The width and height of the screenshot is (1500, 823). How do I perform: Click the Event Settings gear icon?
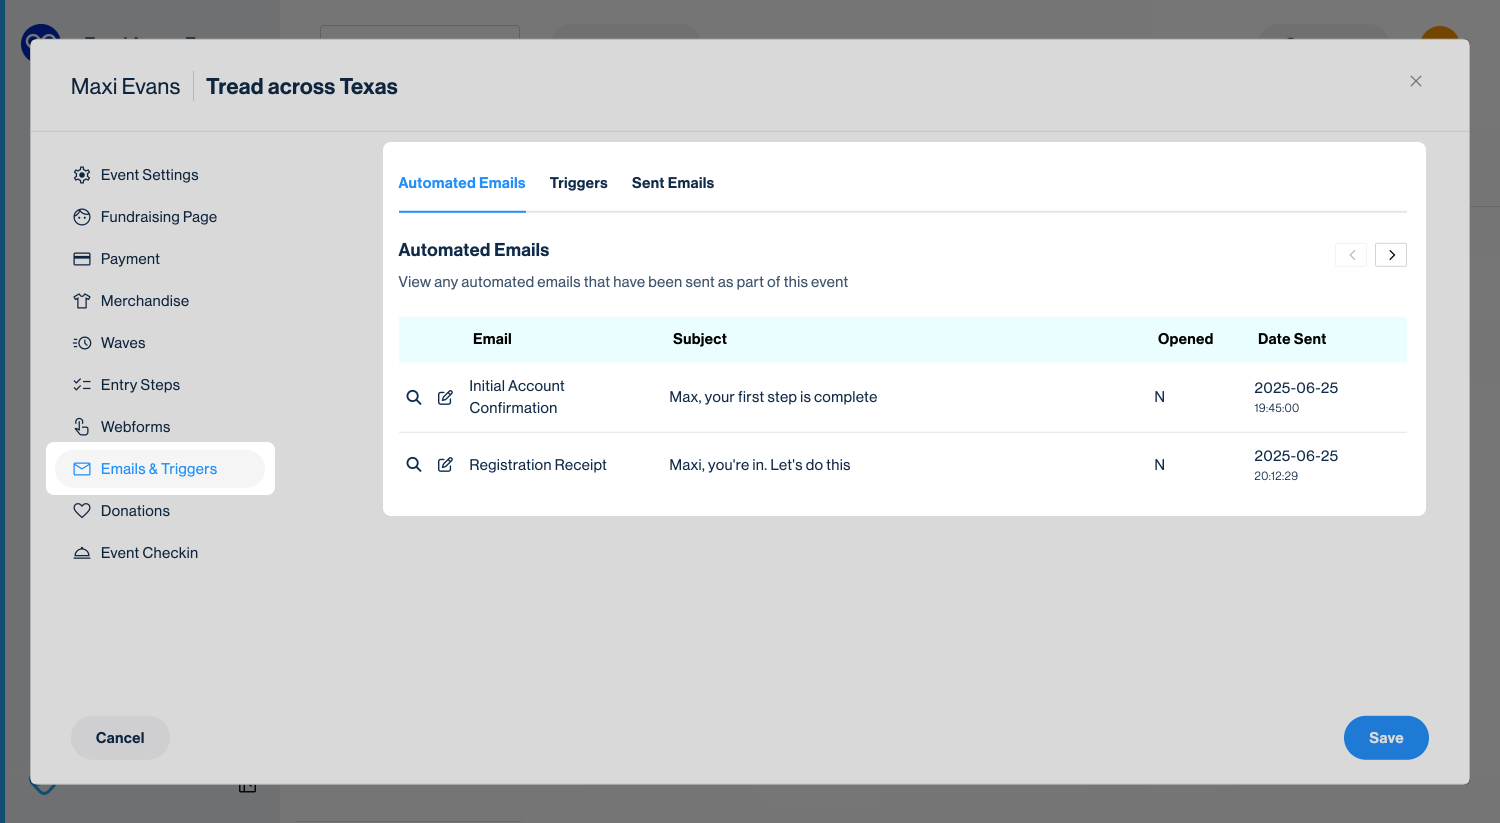click(82, 175)
